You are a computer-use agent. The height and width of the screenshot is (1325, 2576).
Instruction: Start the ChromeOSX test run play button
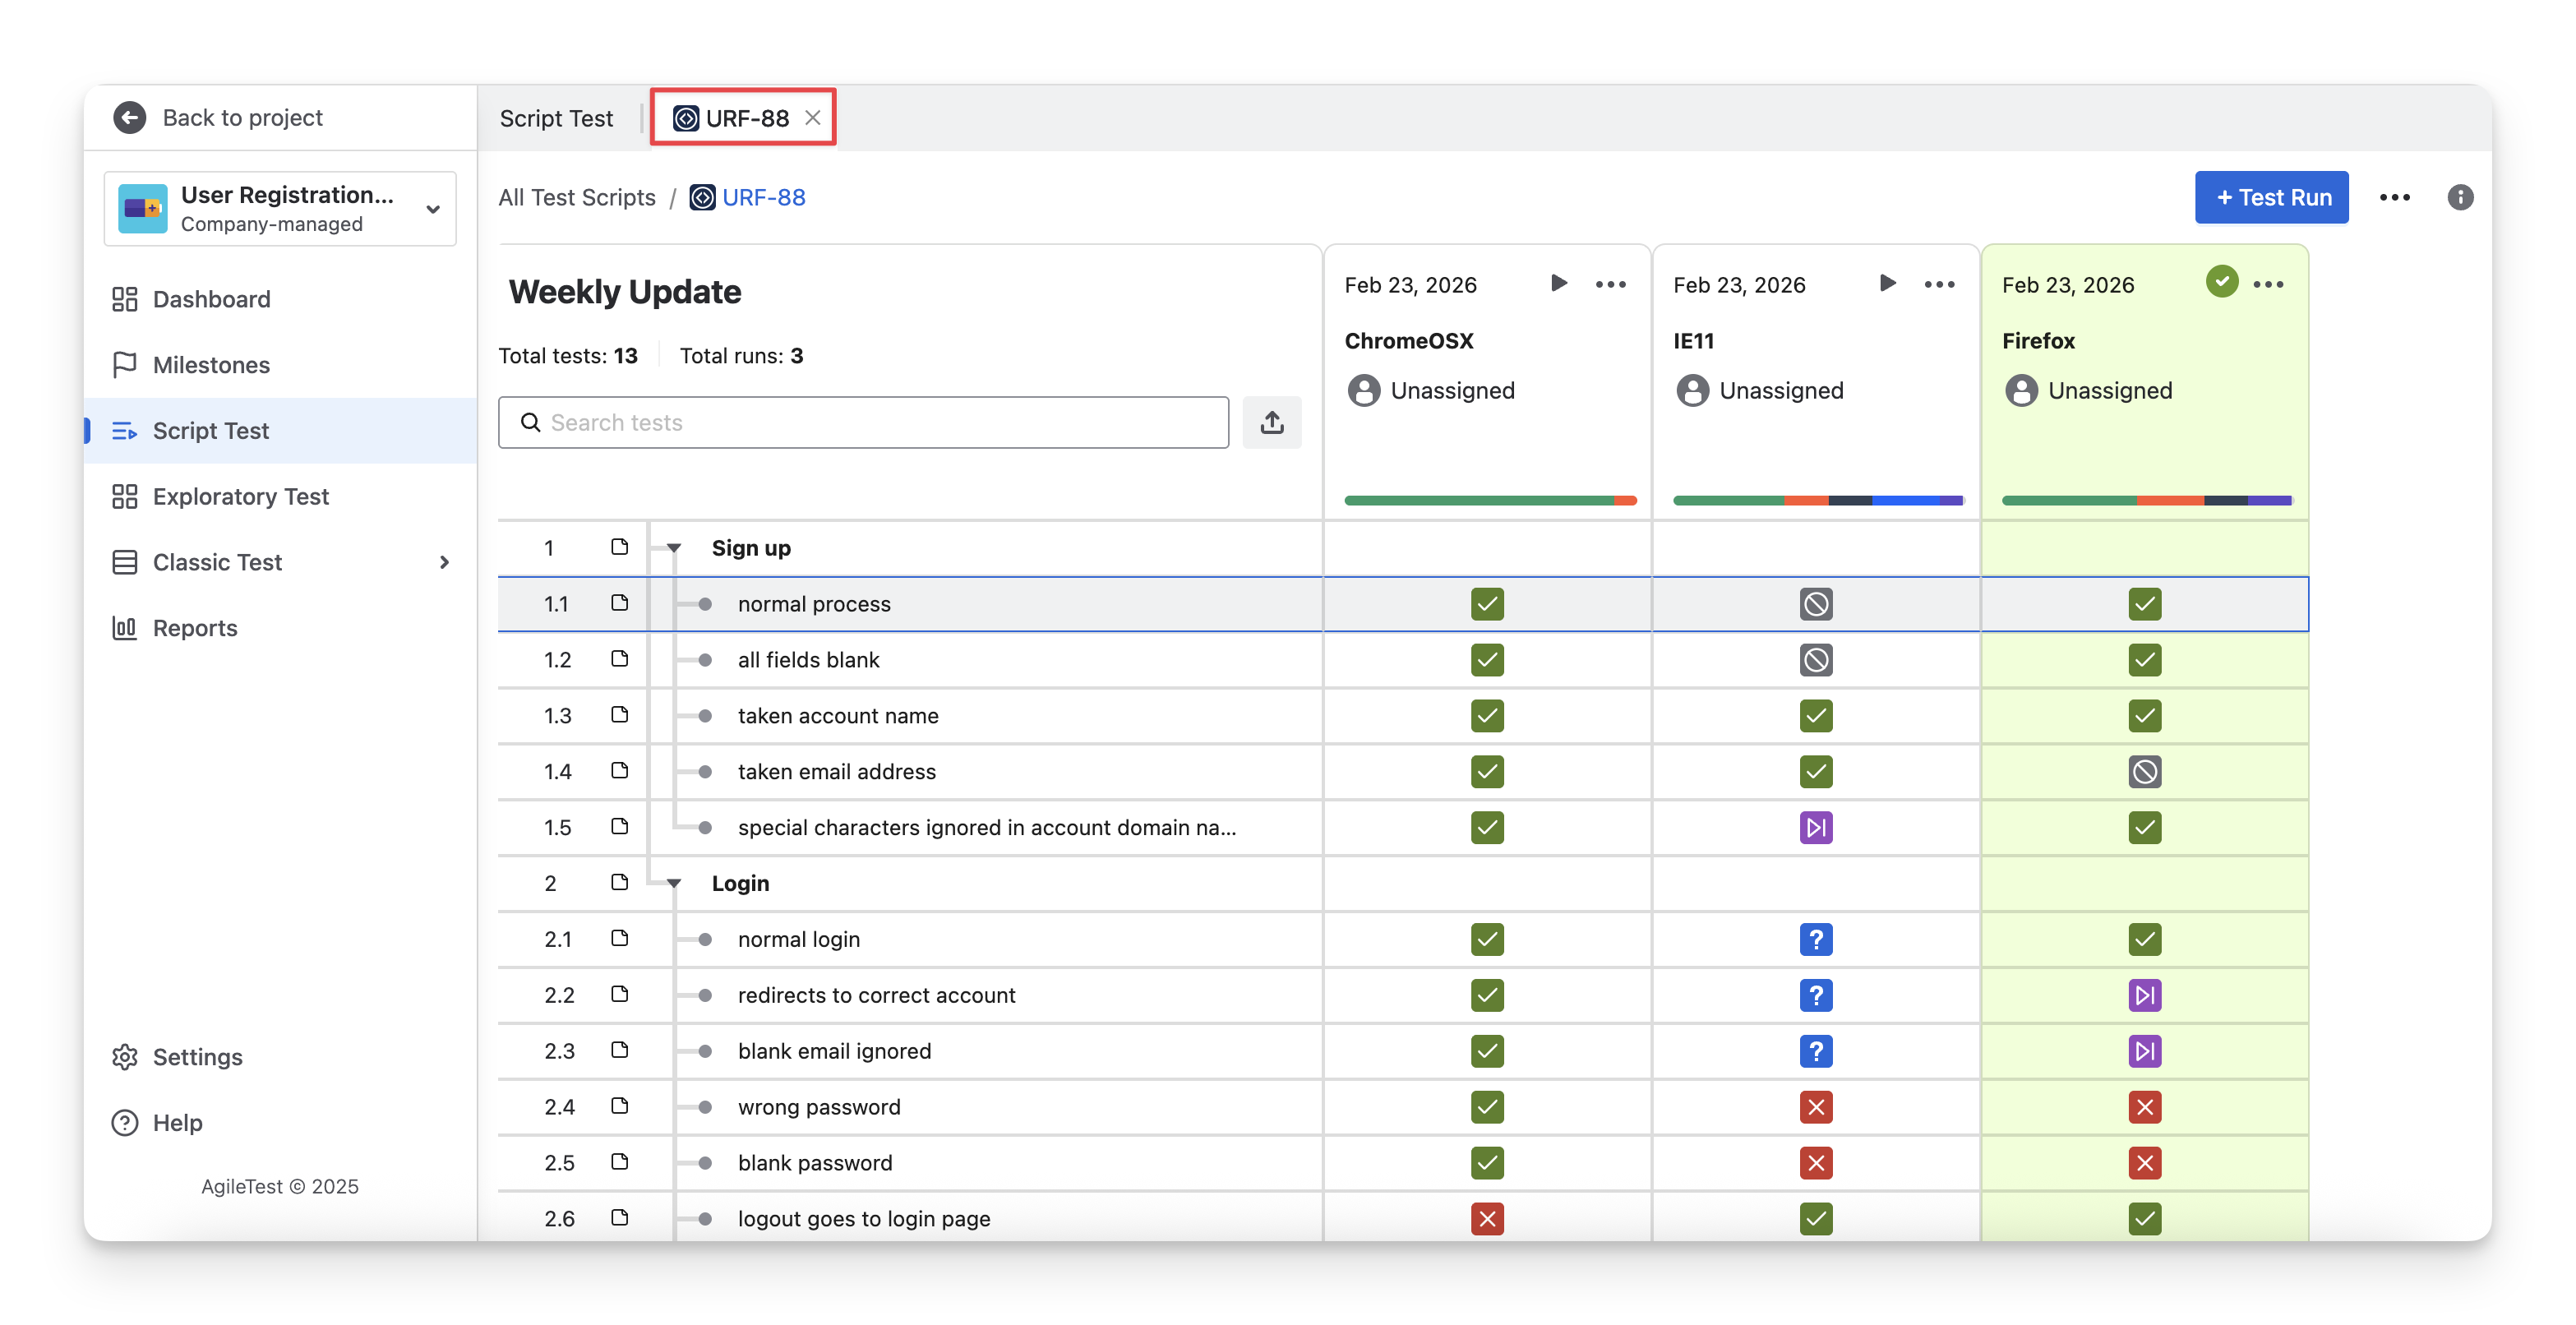[1558, 283]
